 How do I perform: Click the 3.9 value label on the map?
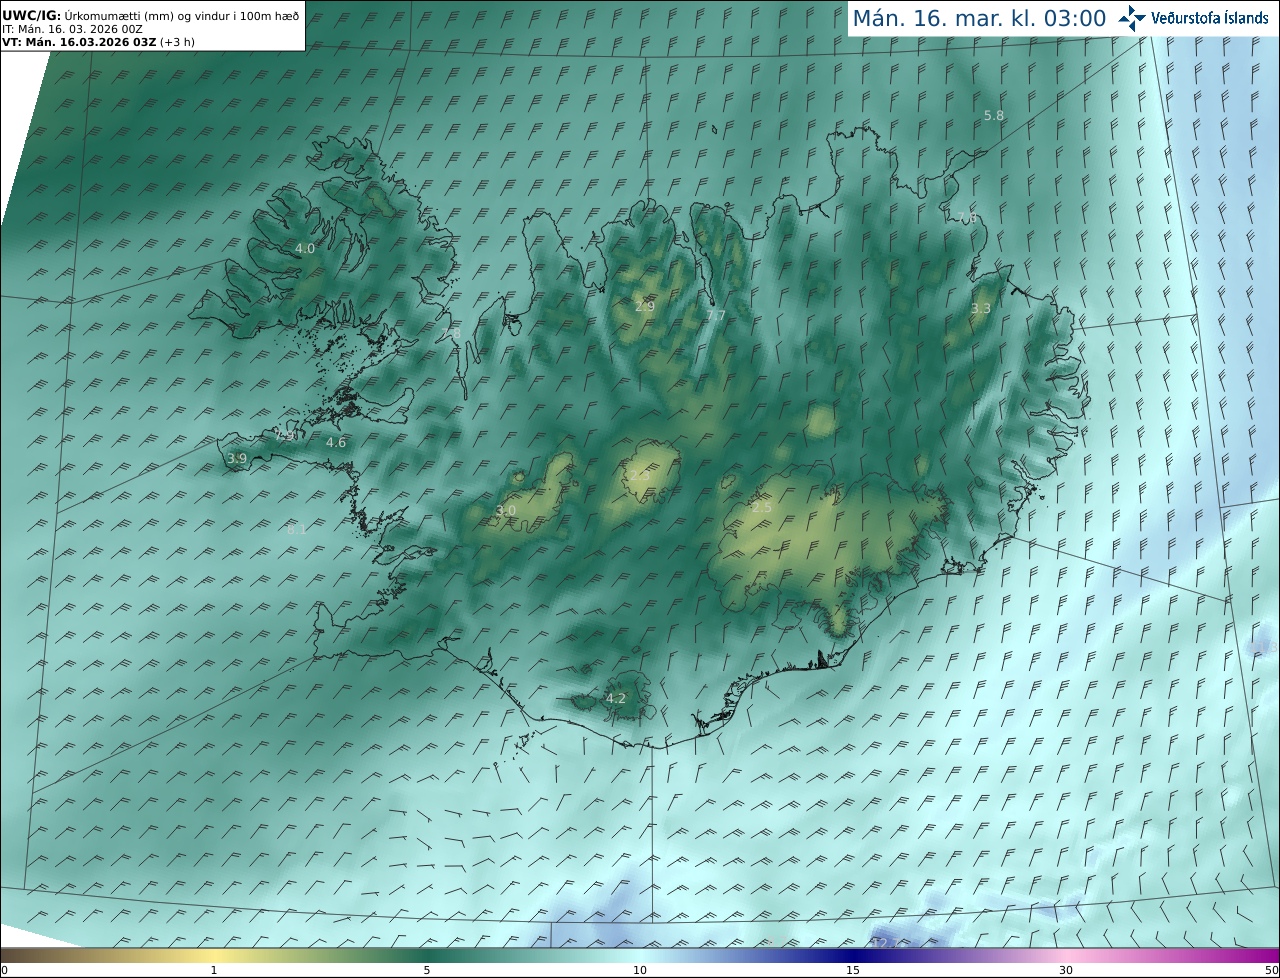(237, 458)
